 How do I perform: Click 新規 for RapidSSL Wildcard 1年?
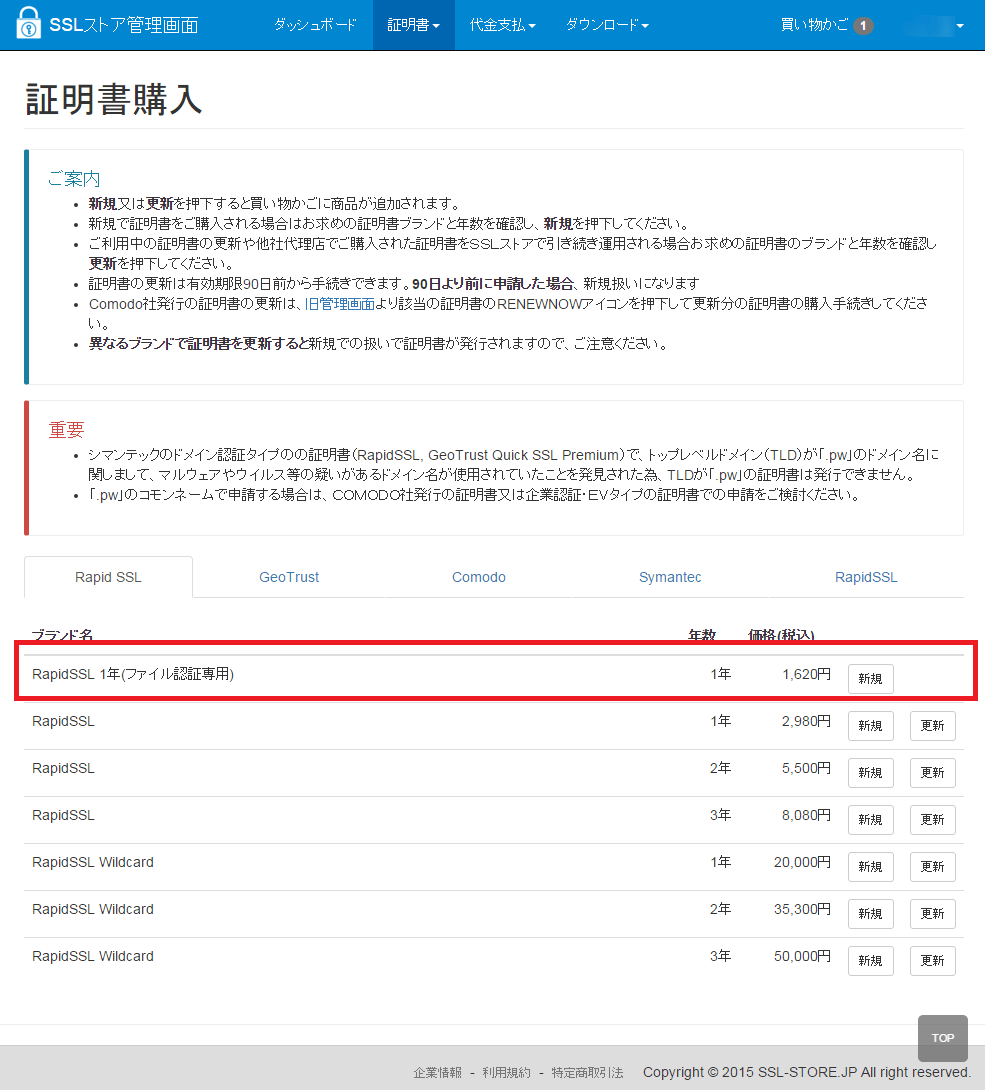[870, 867]
